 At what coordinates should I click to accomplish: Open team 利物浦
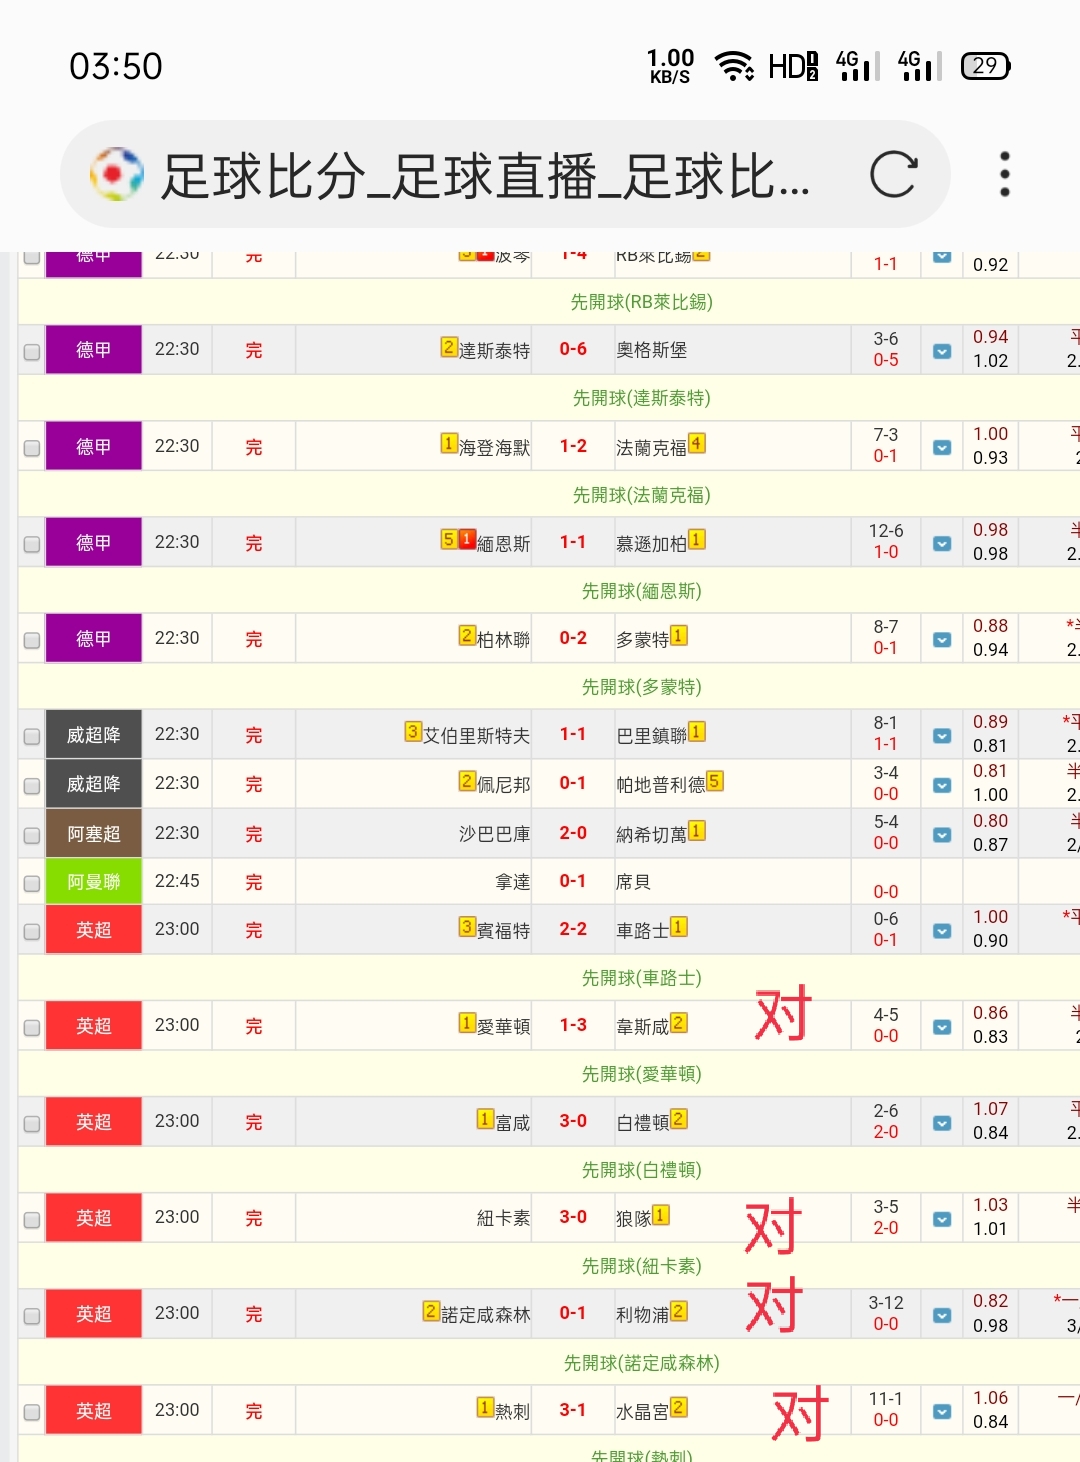coord(643,1315)
